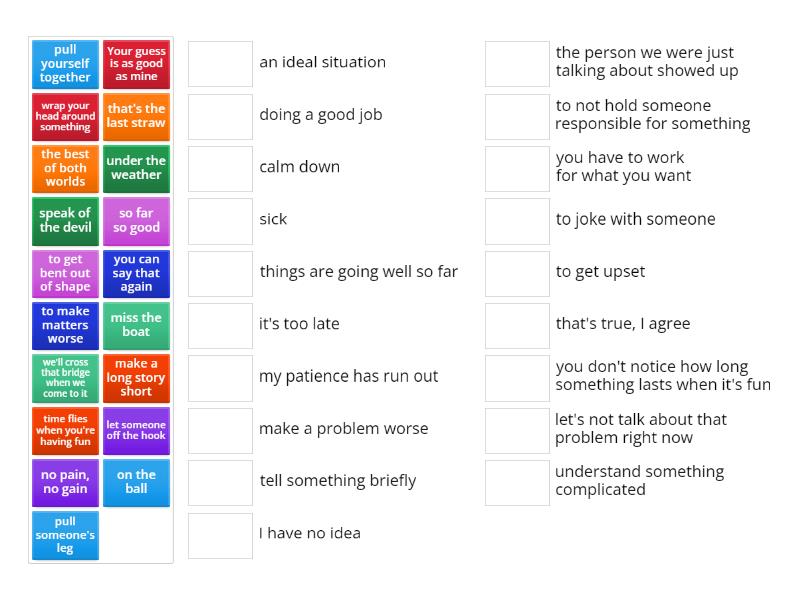Click the answer box next to 'sick'

tap(219, 219)
